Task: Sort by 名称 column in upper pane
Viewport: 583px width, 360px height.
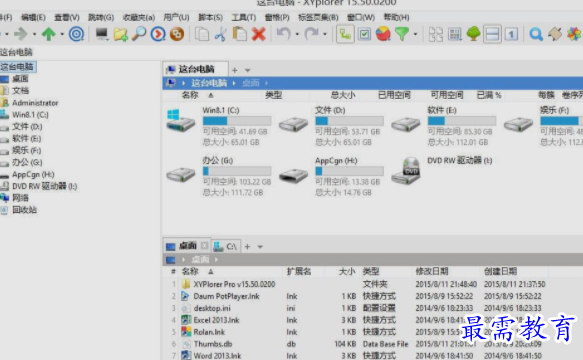Action: pos(190,95)
